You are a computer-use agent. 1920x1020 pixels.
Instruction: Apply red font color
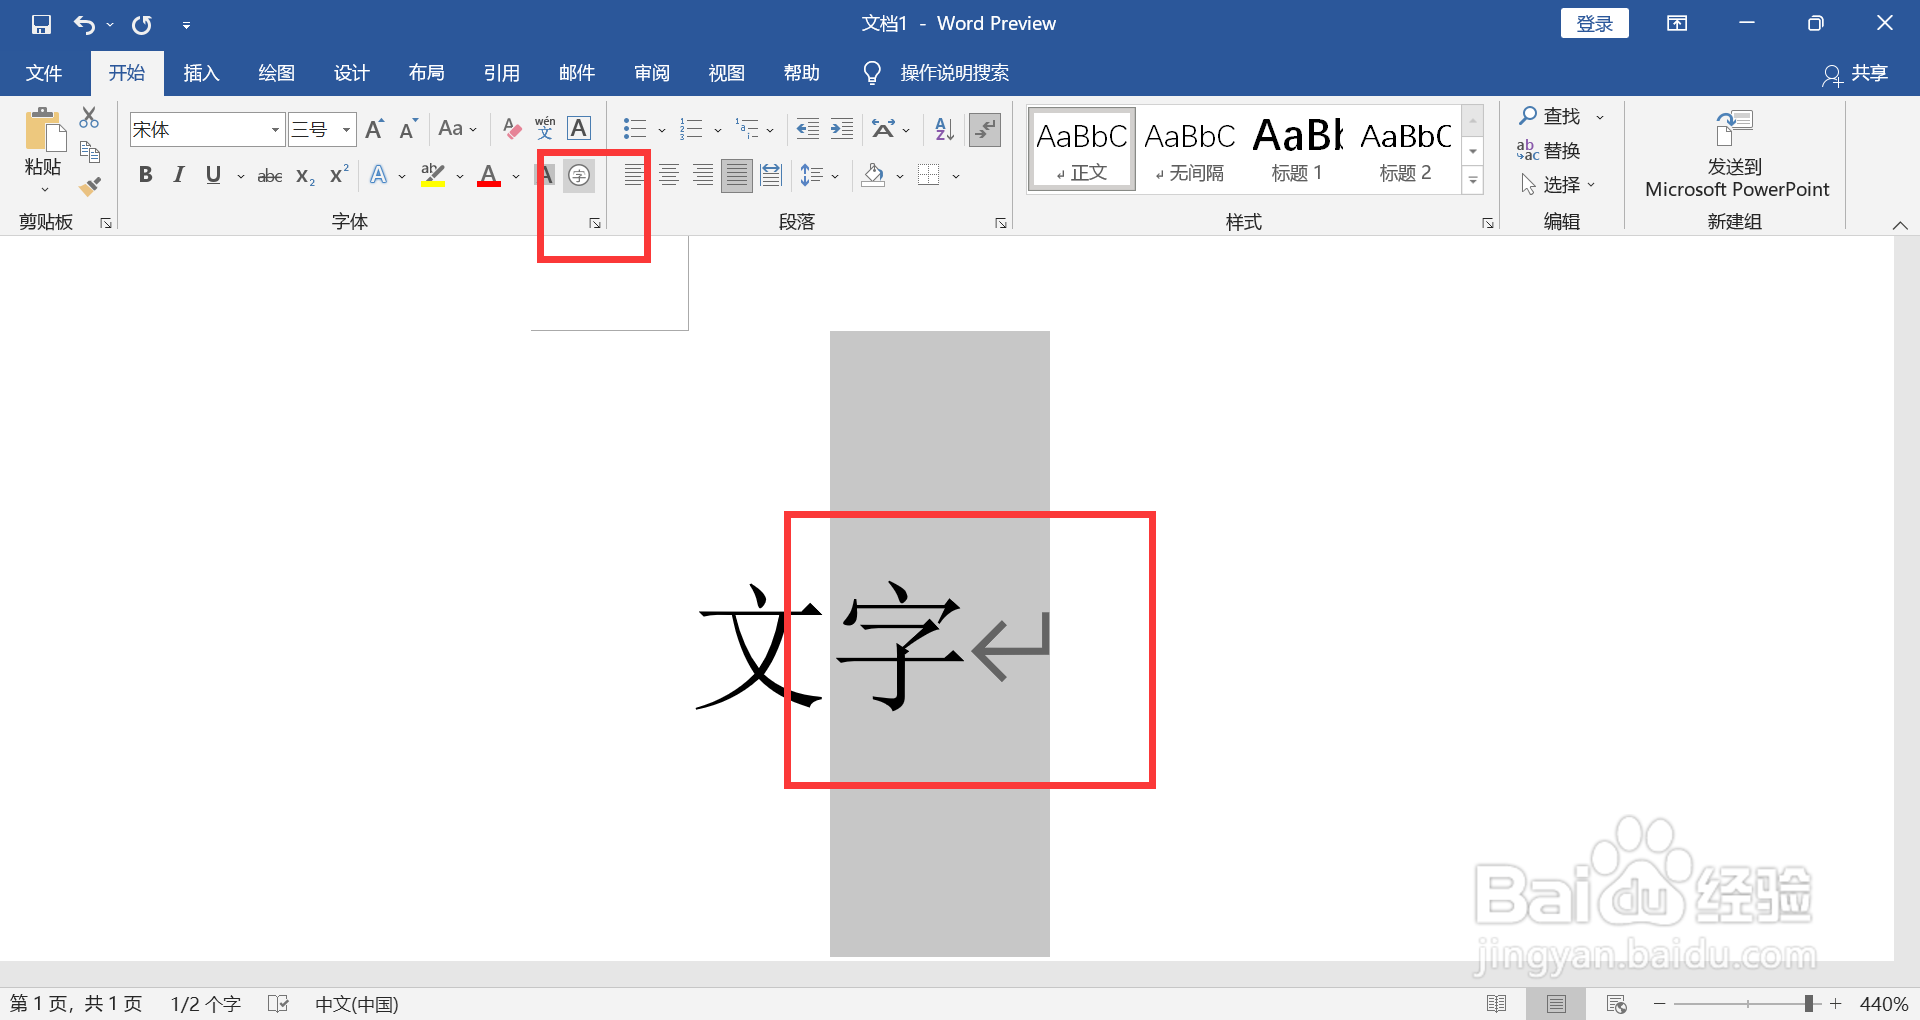(489, 176)
